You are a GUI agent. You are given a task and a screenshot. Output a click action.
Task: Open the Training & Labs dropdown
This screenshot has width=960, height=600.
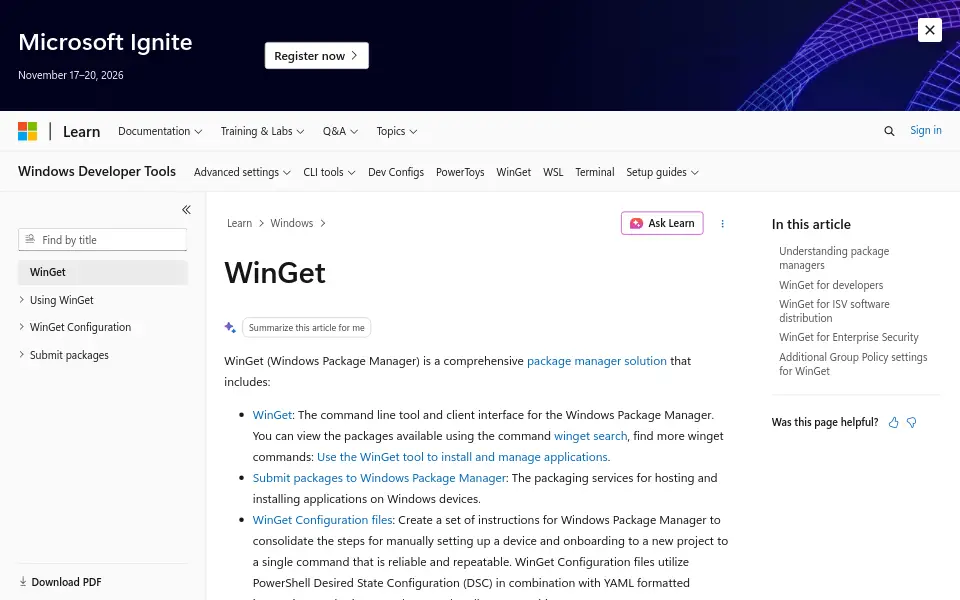pyautogui.click(x=262, y=131)
